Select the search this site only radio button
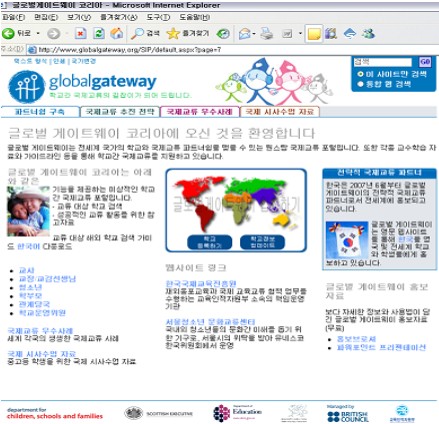 (x=360, y=74)
